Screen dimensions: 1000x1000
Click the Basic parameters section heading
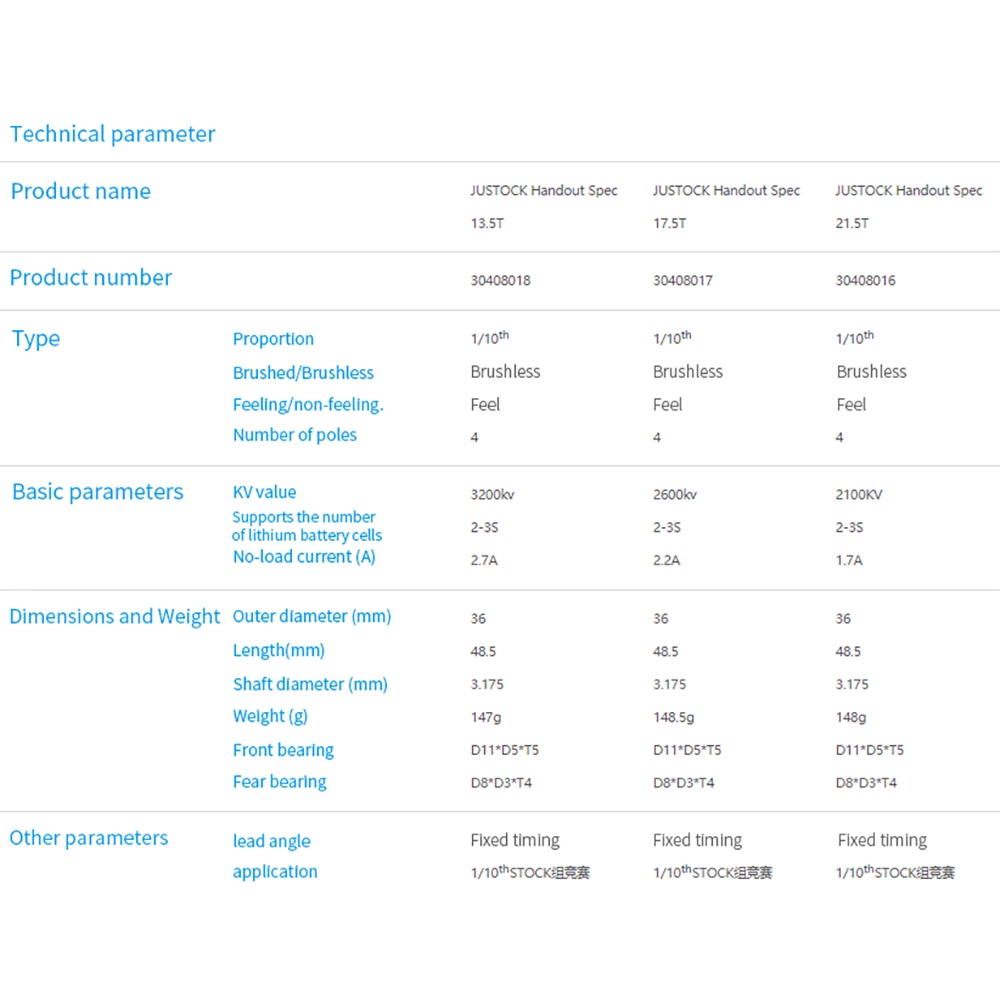click(x=97, y=492)
